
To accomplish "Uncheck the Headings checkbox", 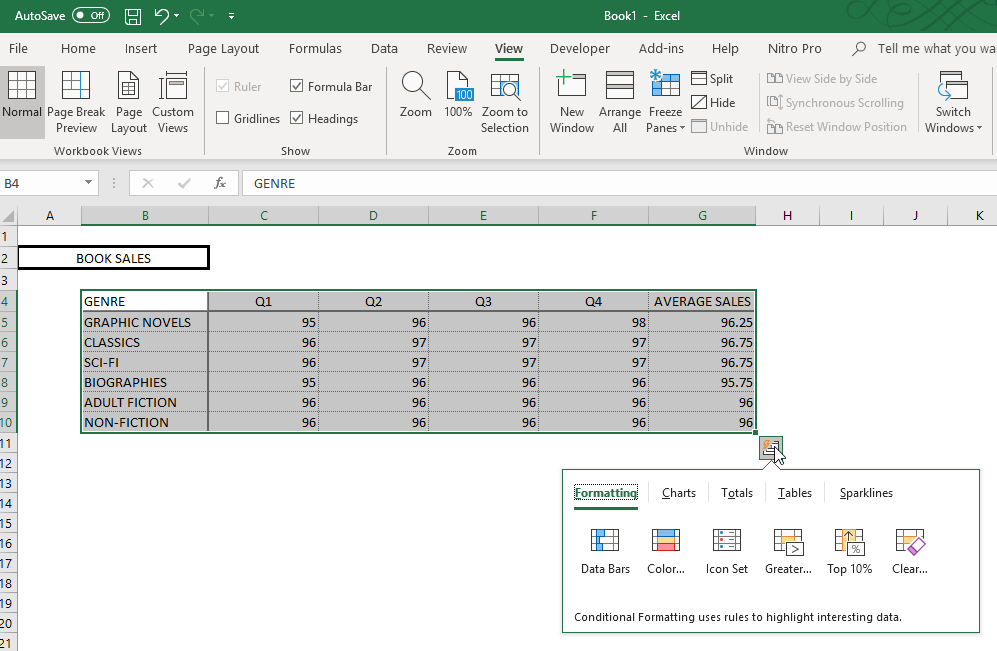I will pyautogui.click(x=296, y=118).
